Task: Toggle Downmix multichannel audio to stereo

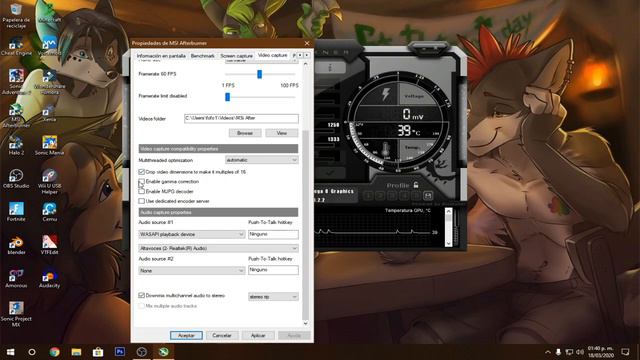Action: coord(141,295)
